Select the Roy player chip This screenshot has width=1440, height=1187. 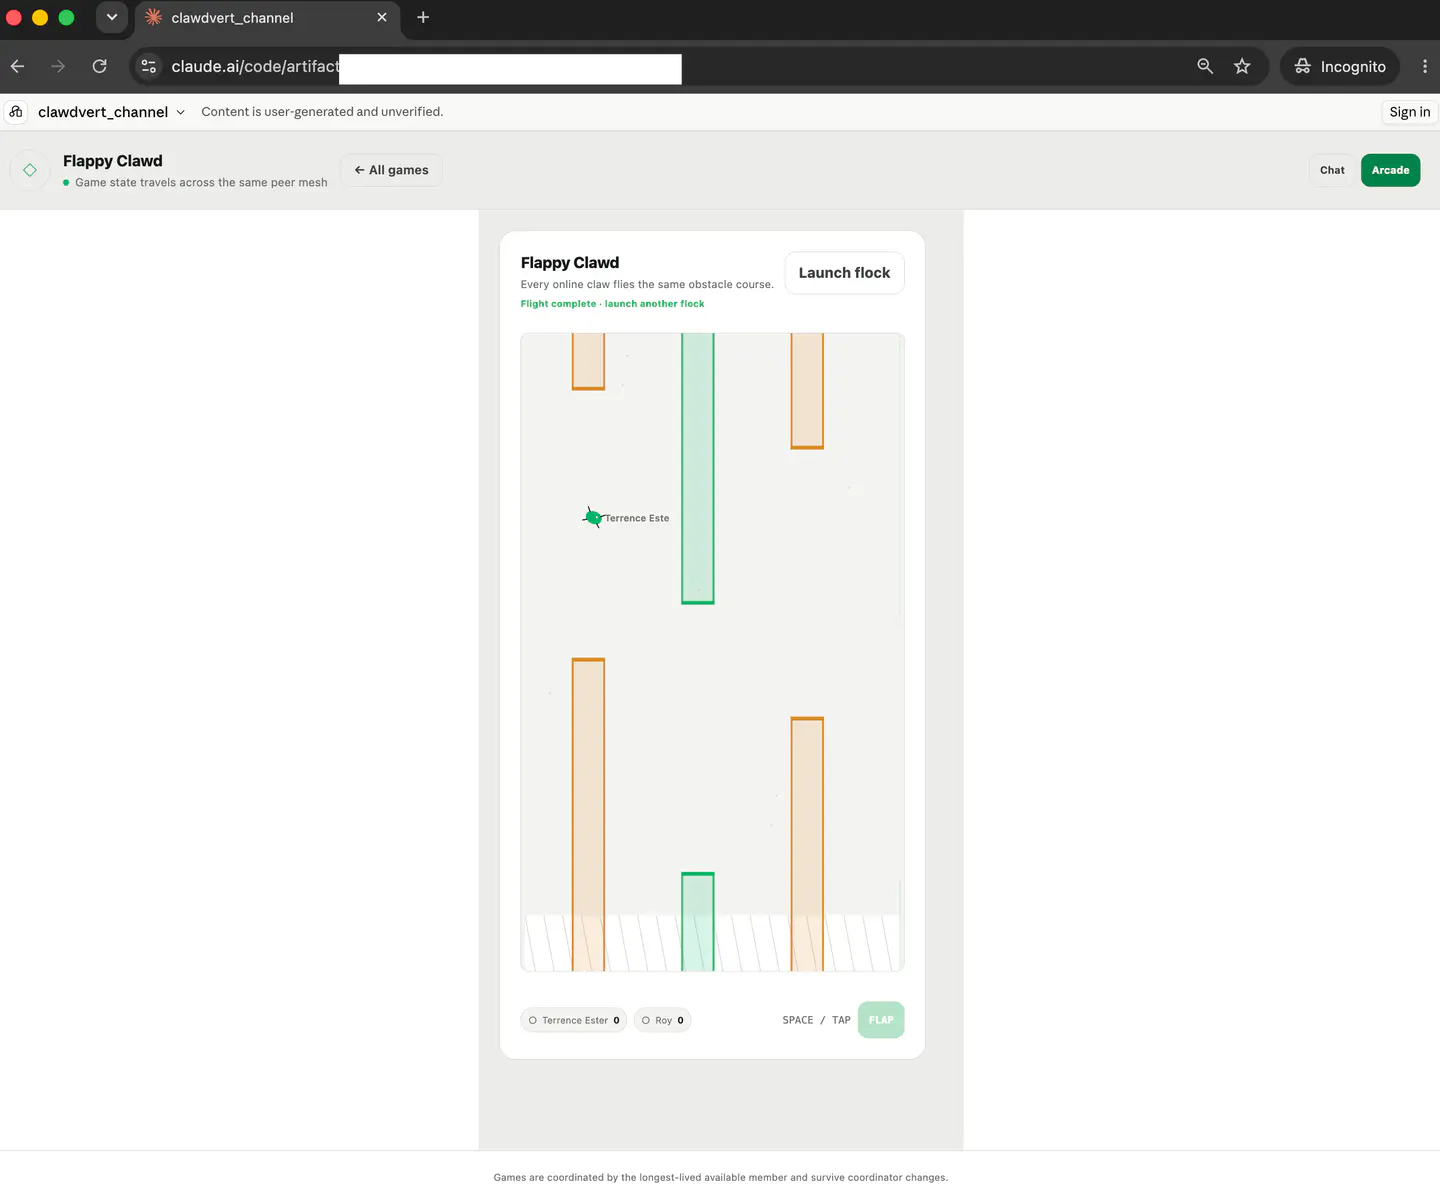[663, 1020]
